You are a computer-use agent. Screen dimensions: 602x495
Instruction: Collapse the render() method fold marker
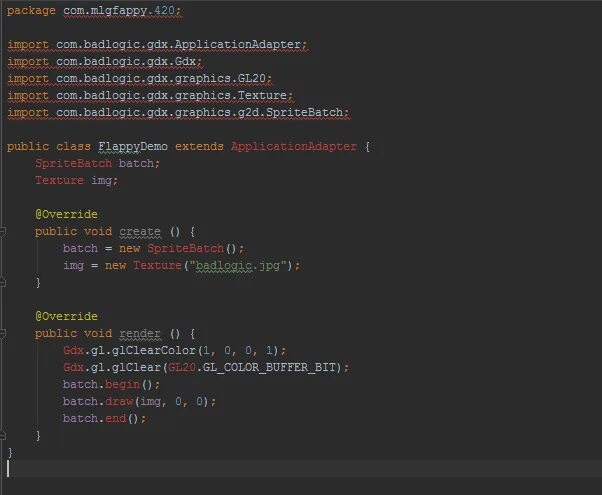[2, 333]
